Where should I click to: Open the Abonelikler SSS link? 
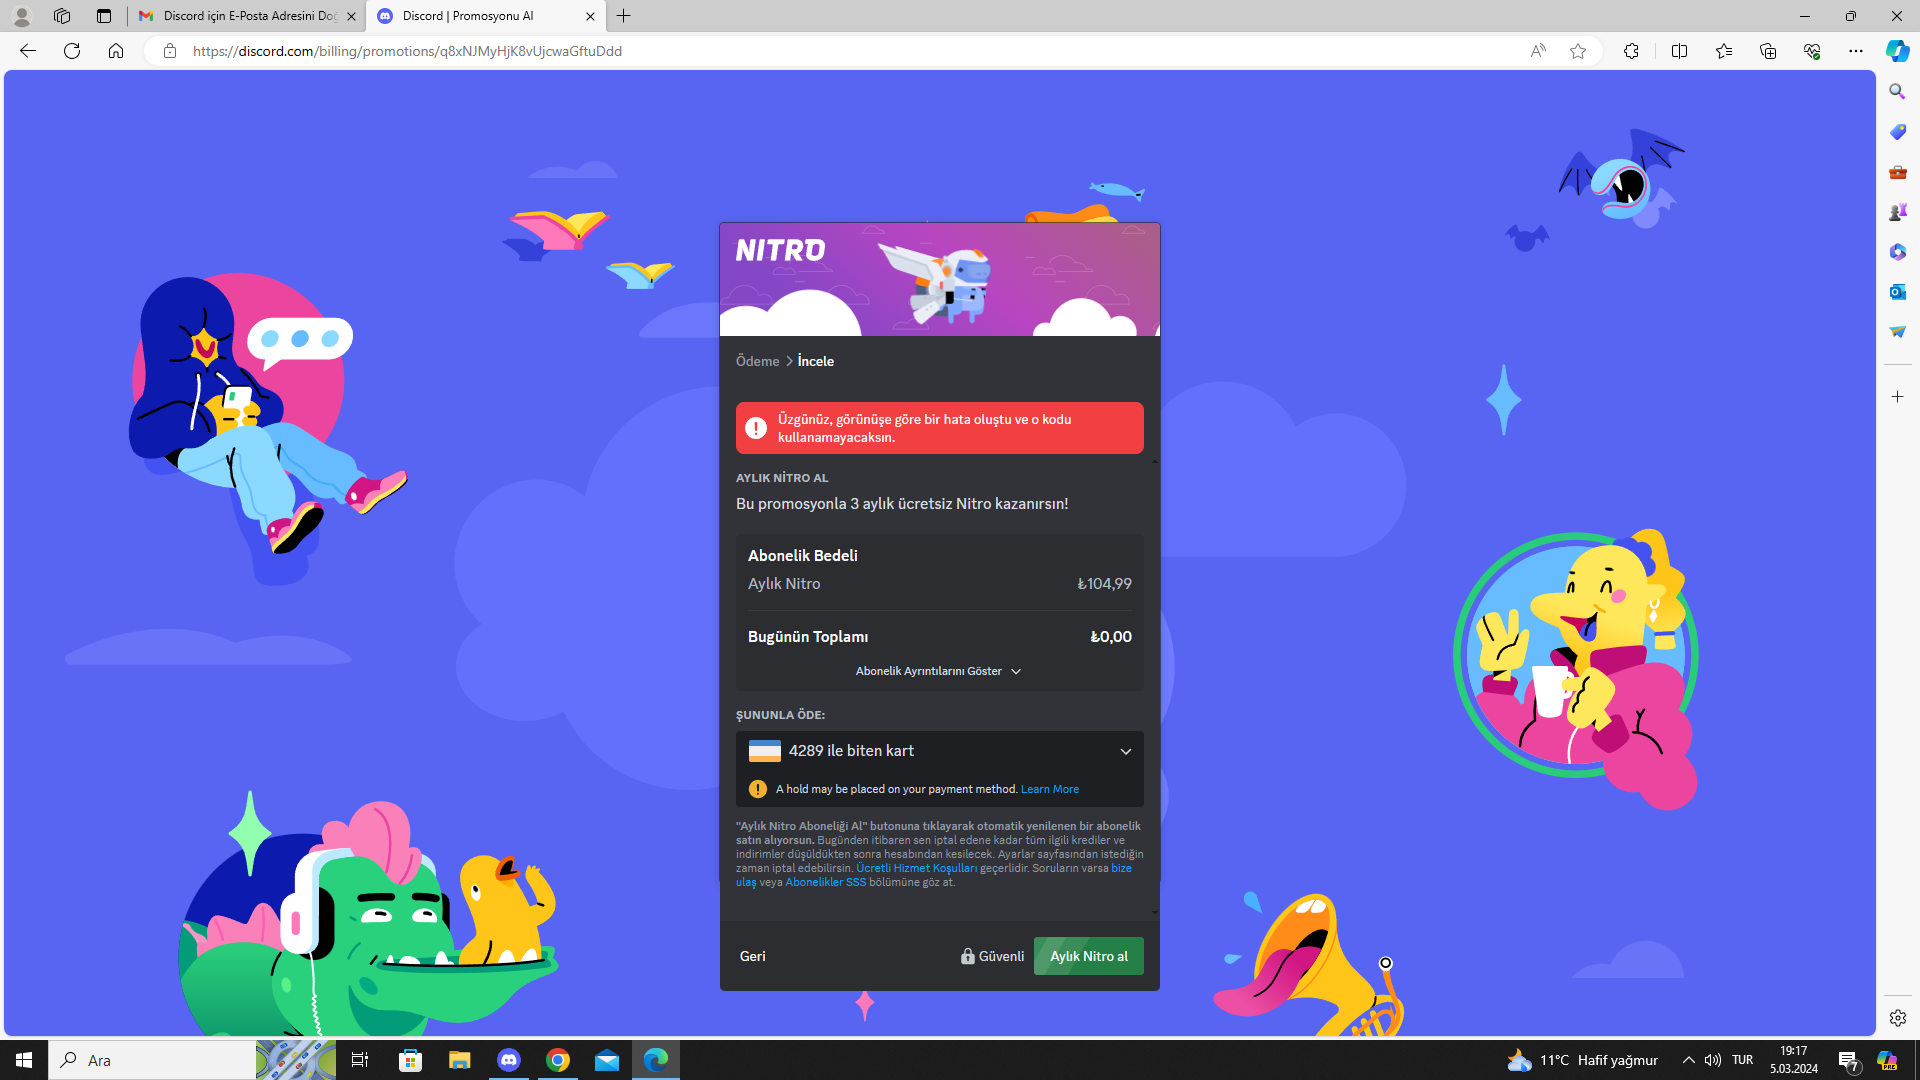point(825,882)
